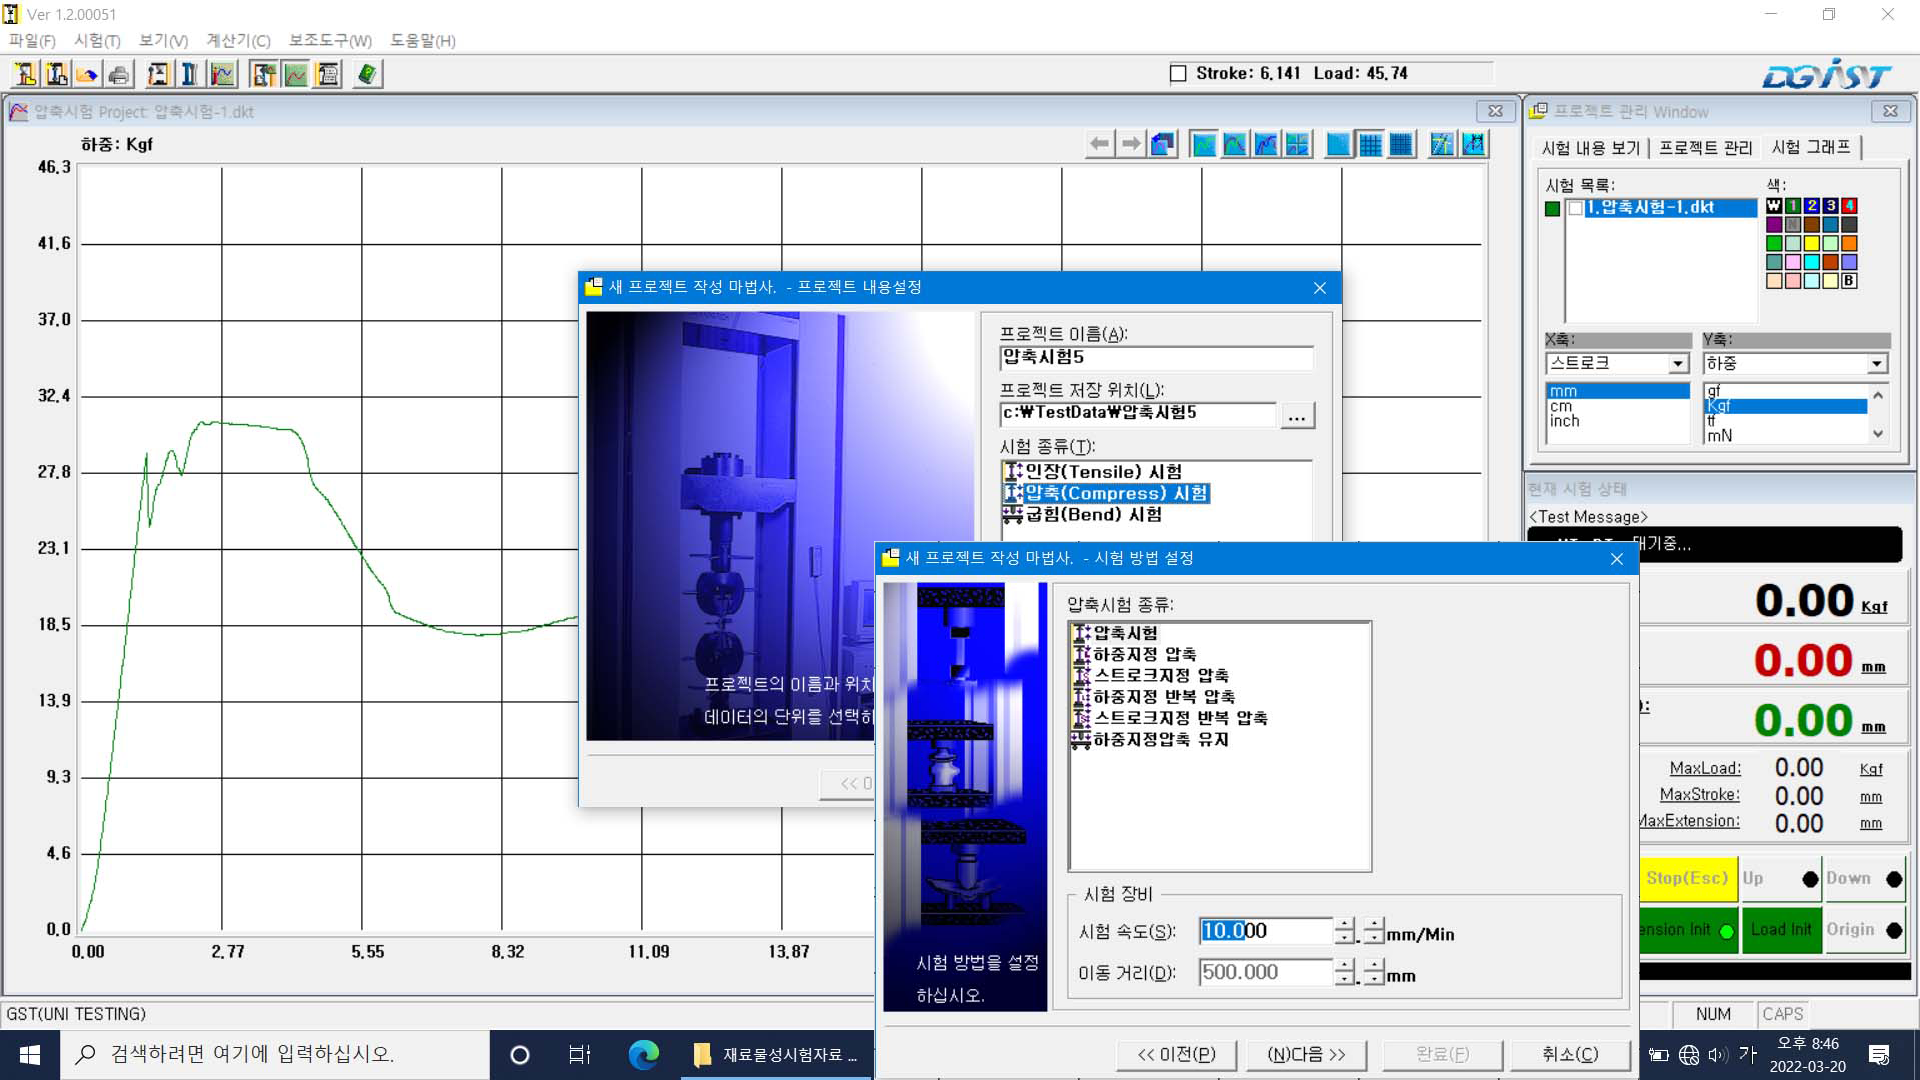
Task: Click the graph toolbar icon with green lines
Action: 1441,144
